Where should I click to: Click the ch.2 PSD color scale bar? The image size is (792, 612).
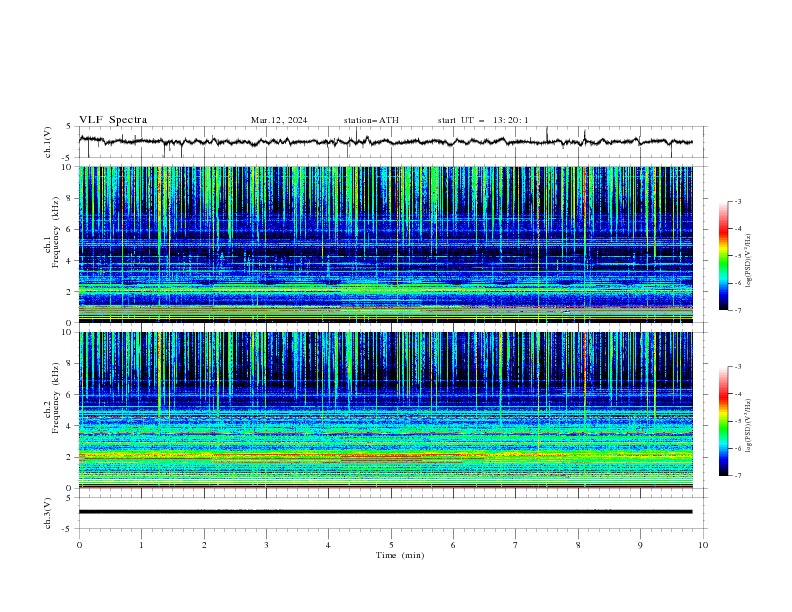pyautogui.click(x=724, y=421)
